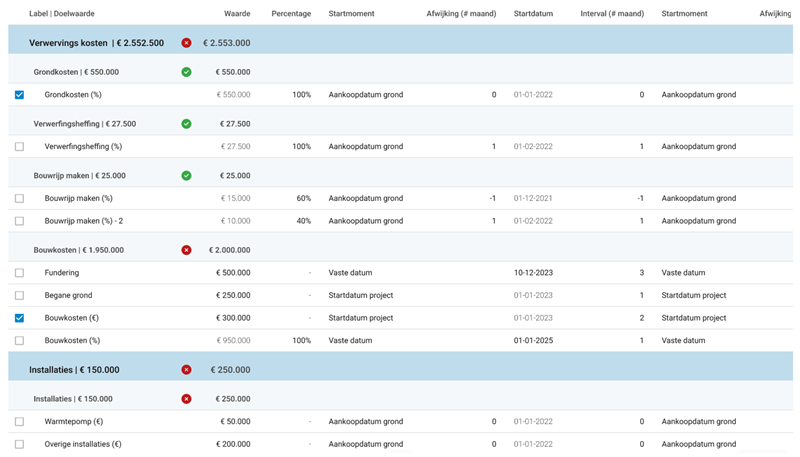800x457 pixels.
Task: Click red error icon beside Bouwkosten group
Action: point(187,250)
